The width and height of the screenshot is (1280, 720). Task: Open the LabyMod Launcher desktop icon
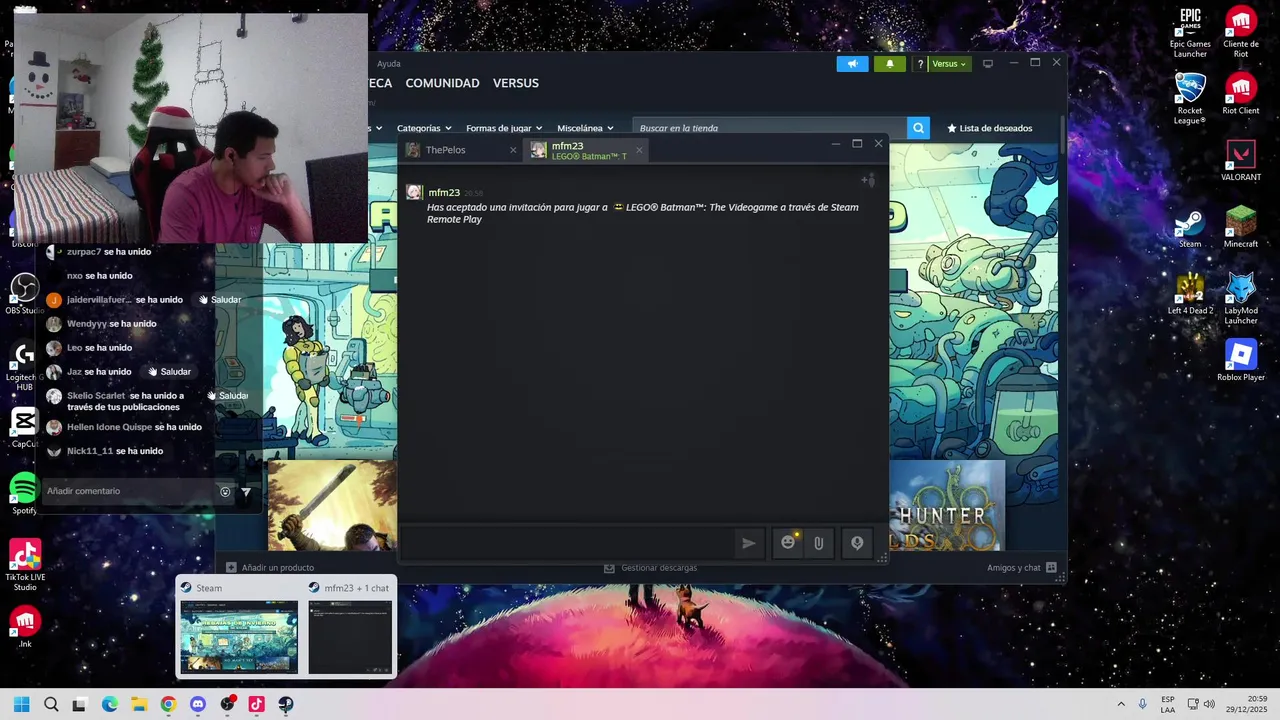click(x=1241, y=299)
